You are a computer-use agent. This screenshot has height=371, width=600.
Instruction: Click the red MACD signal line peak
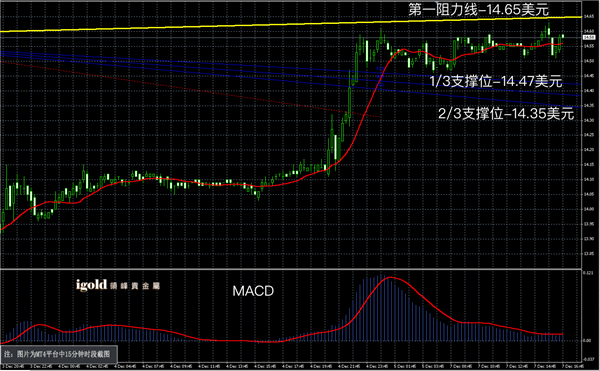coord(390,278)
